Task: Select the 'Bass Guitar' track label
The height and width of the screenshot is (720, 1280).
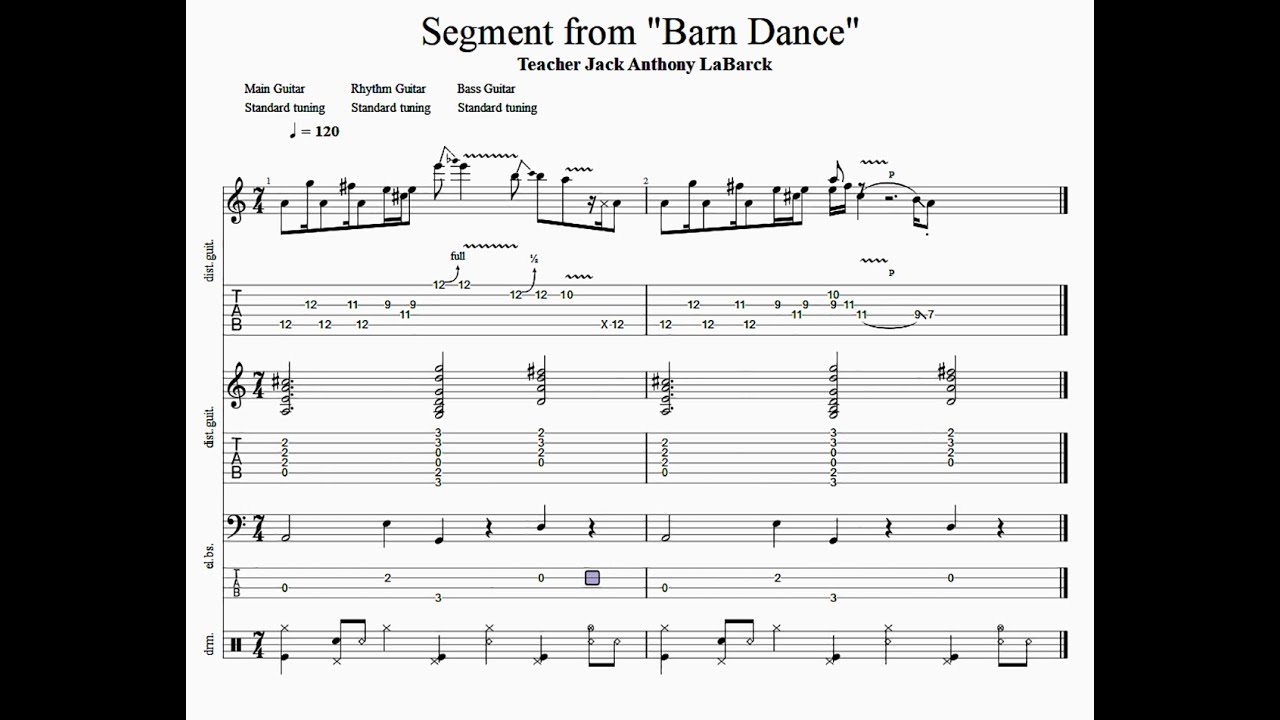Action: (486, 89)
